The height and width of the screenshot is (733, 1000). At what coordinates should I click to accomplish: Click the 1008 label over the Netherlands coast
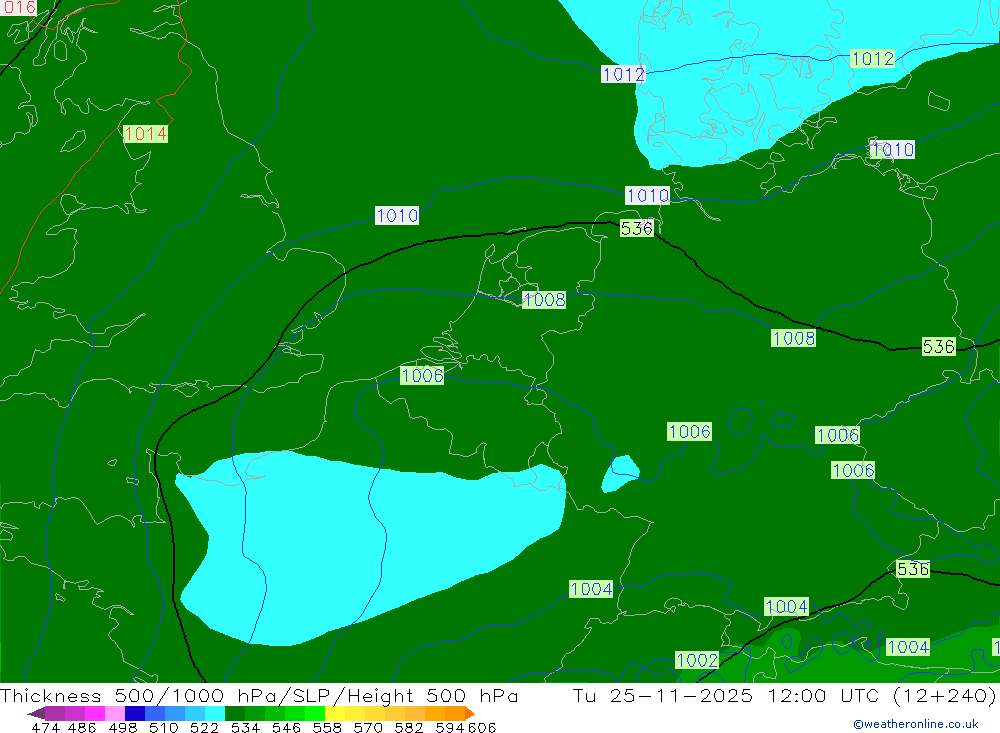[544, 300]
